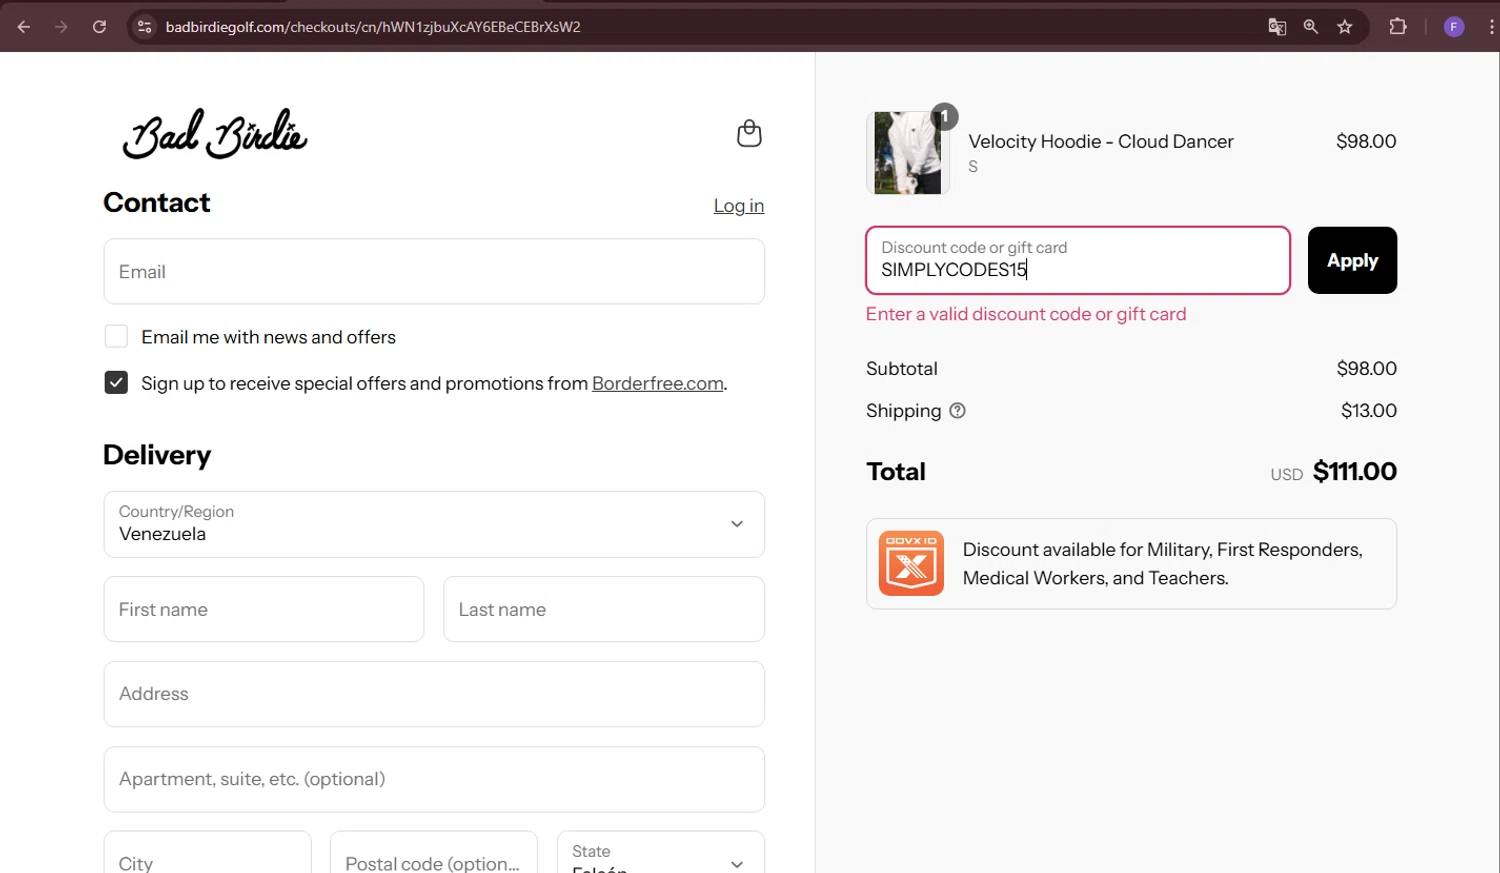The image size is (1500, 873).
Task: Click the Bad Birdie logo
Action: tap(214, 134)
